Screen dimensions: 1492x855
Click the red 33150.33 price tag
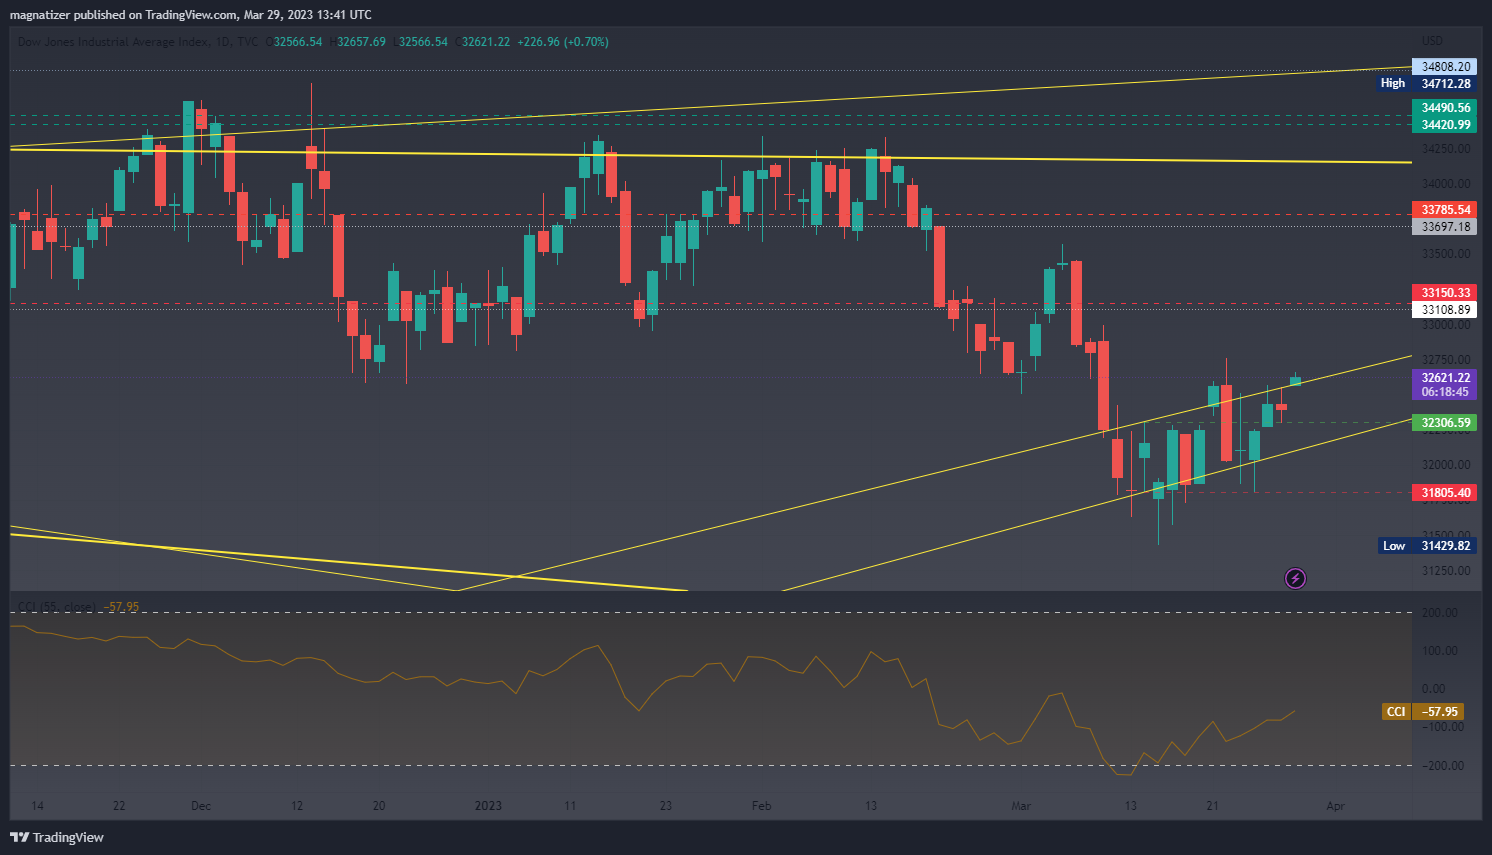coord(1445,293)
